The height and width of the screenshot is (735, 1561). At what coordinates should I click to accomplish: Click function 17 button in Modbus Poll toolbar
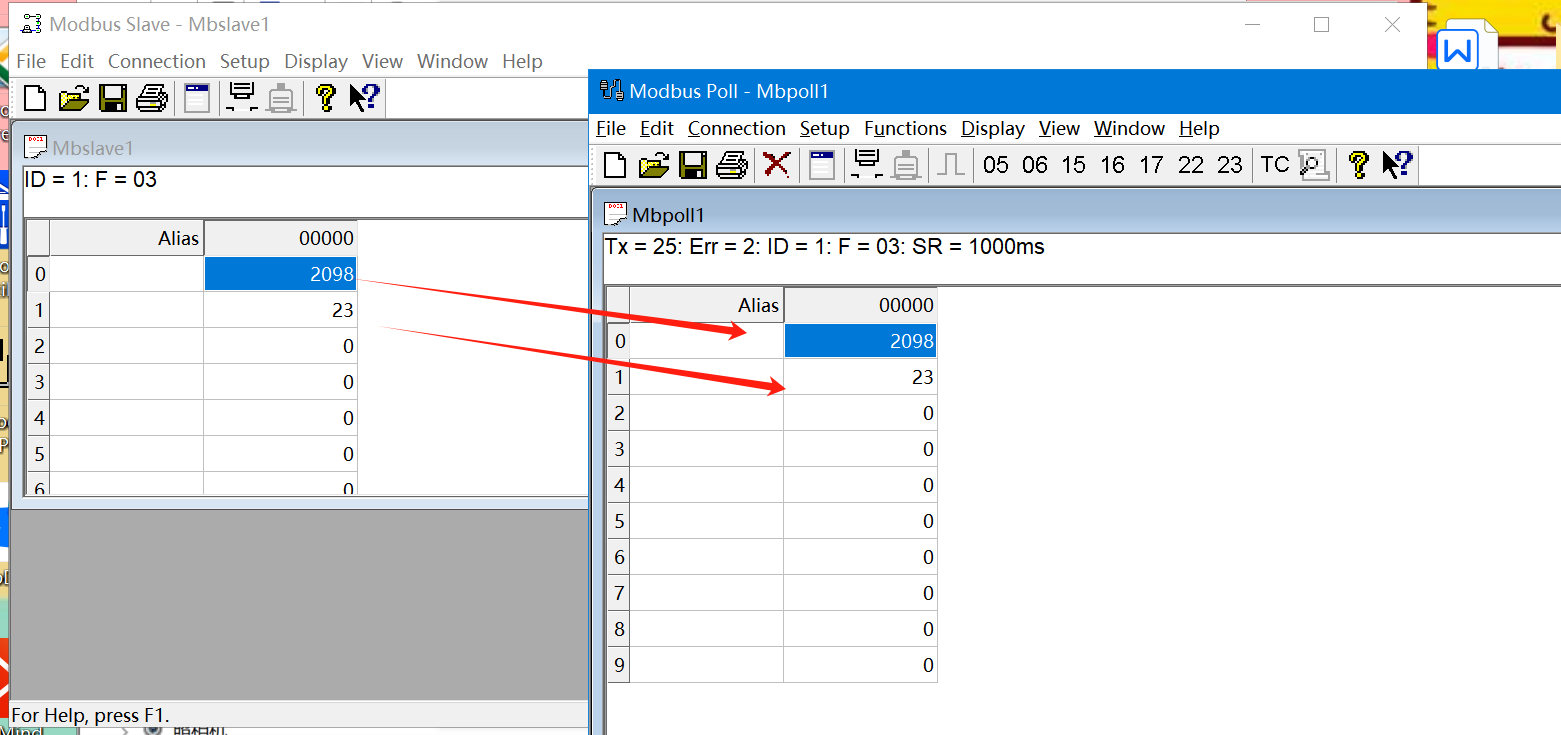coord(1152,165)
